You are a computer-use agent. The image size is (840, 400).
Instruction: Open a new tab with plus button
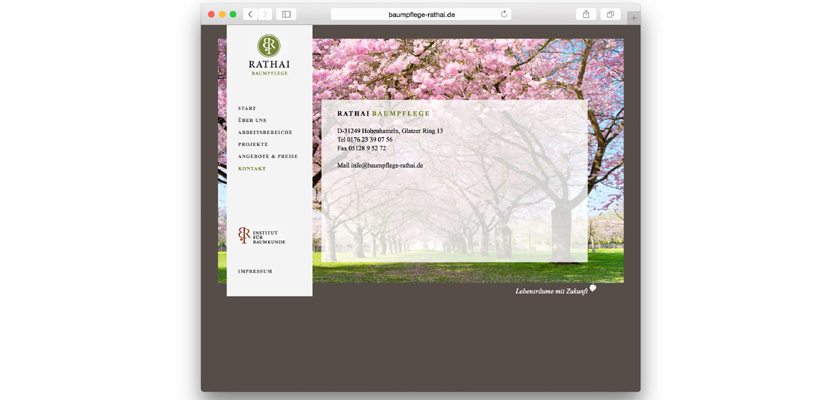(x=633, y=18)
